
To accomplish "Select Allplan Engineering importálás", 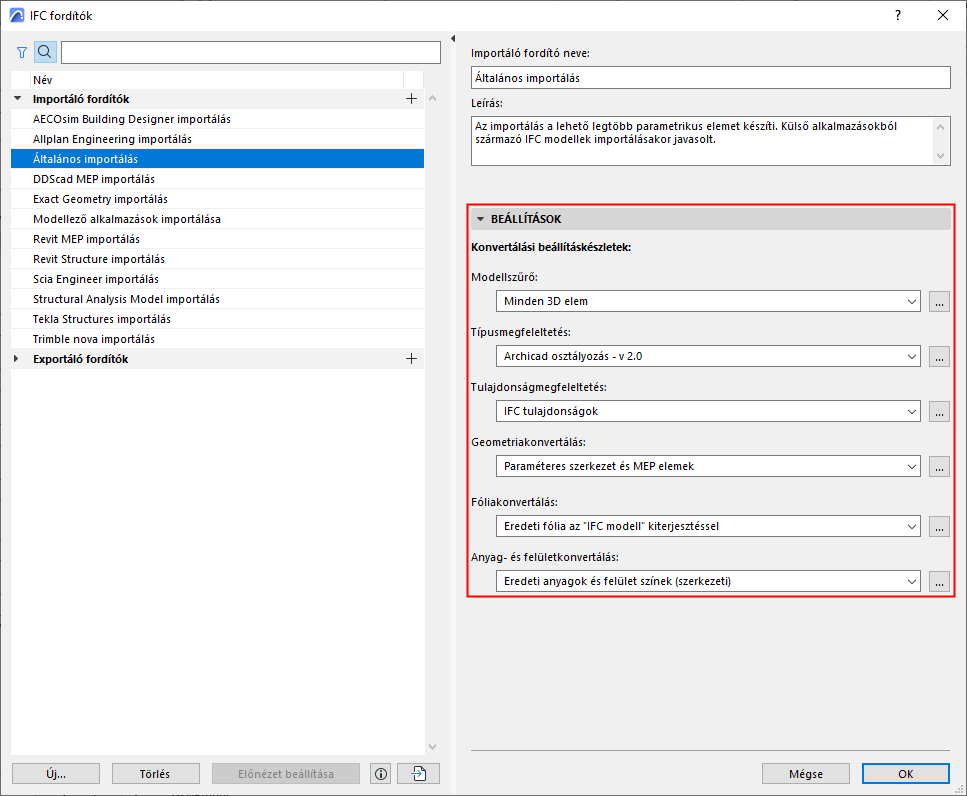I will [x=217, y=139].
